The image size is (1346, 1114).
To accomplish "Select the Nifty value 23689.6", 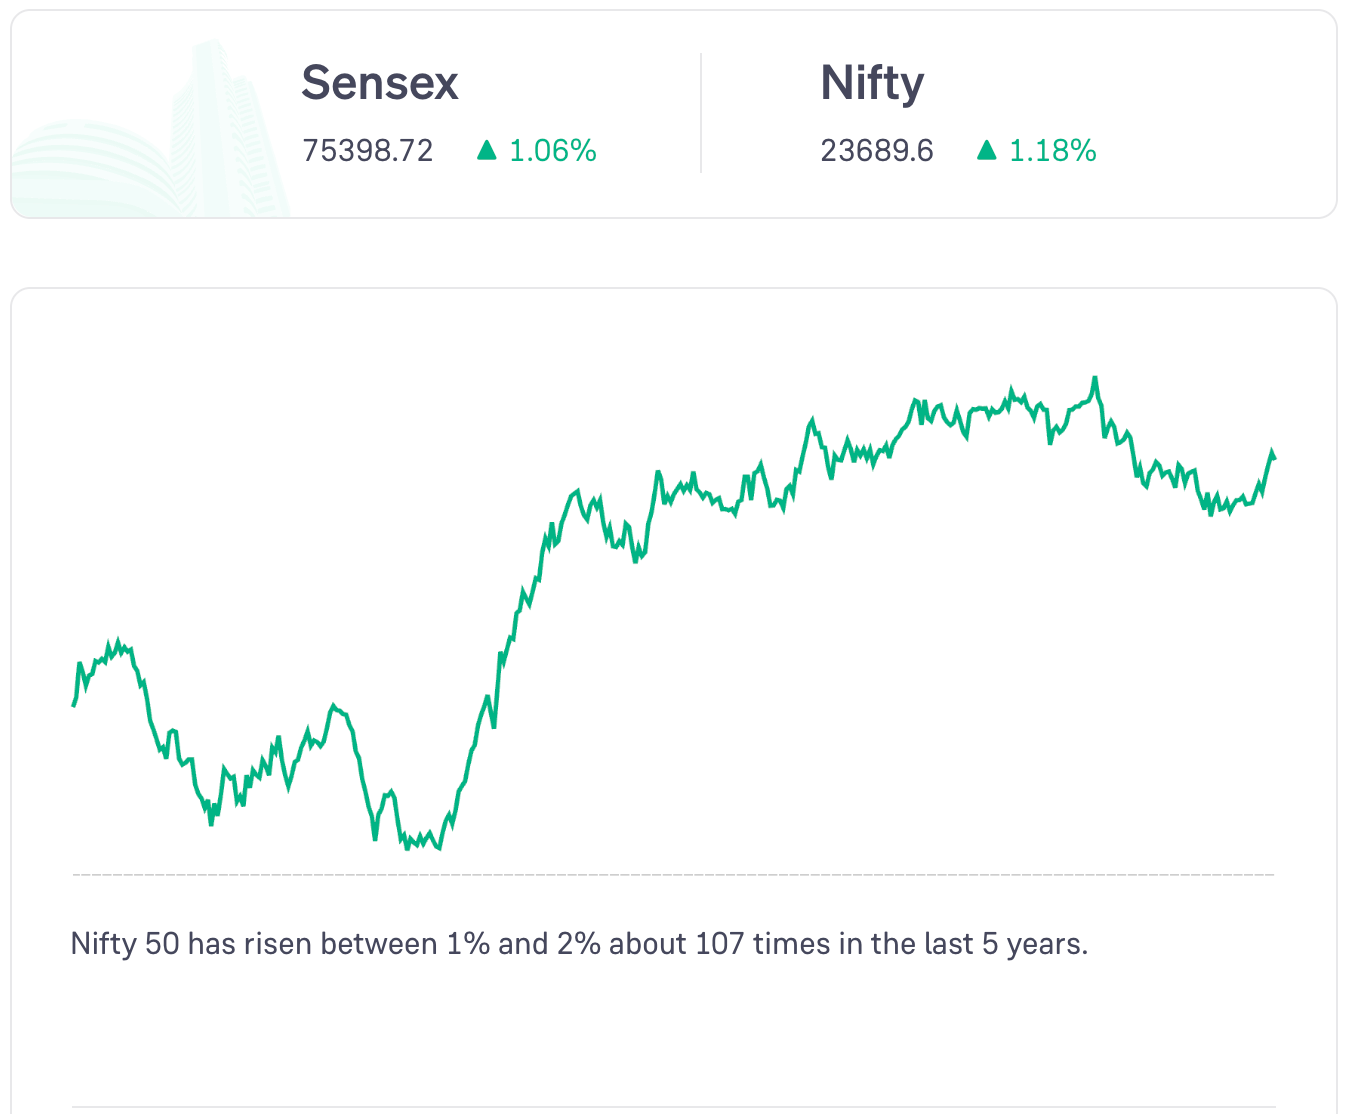I will [x=877, y=151].
